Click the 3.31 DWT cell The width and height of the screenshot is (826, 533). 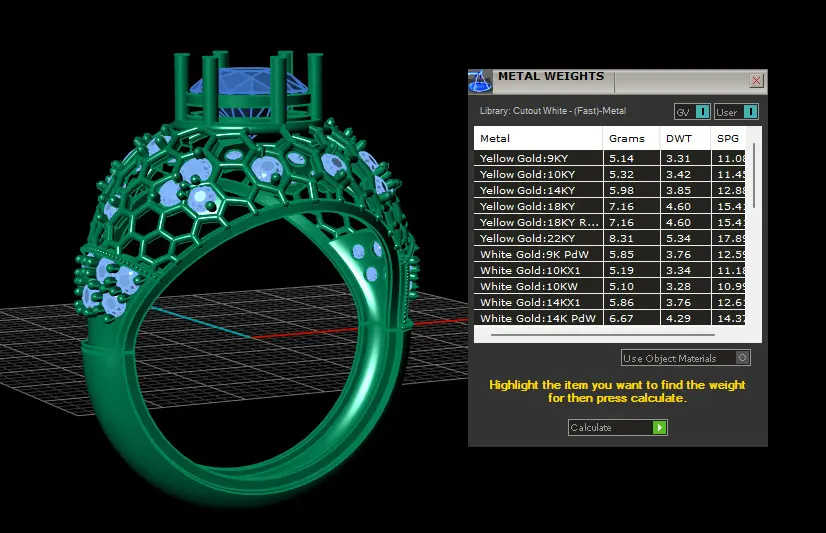(x=685, y=158)
